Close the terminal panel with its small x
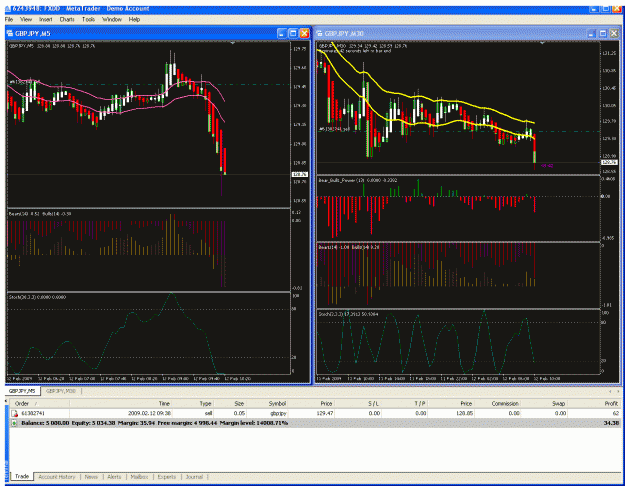The height and width of the screenshot is (486, 625). tap(6, 400)
